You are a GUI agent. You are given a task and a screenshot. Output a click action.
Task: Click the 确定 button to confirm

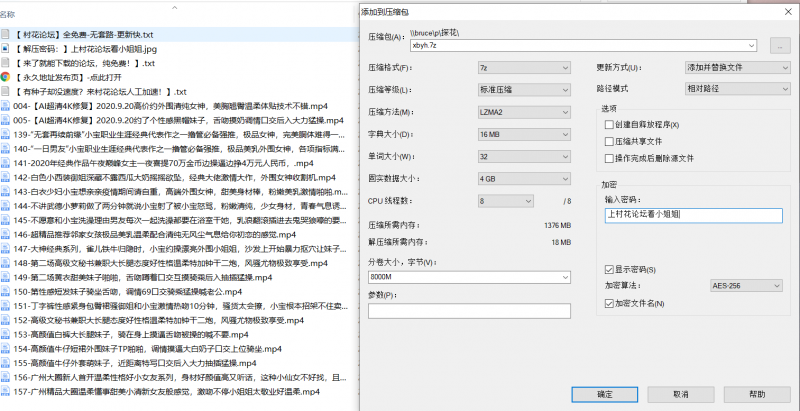[604, 394]
